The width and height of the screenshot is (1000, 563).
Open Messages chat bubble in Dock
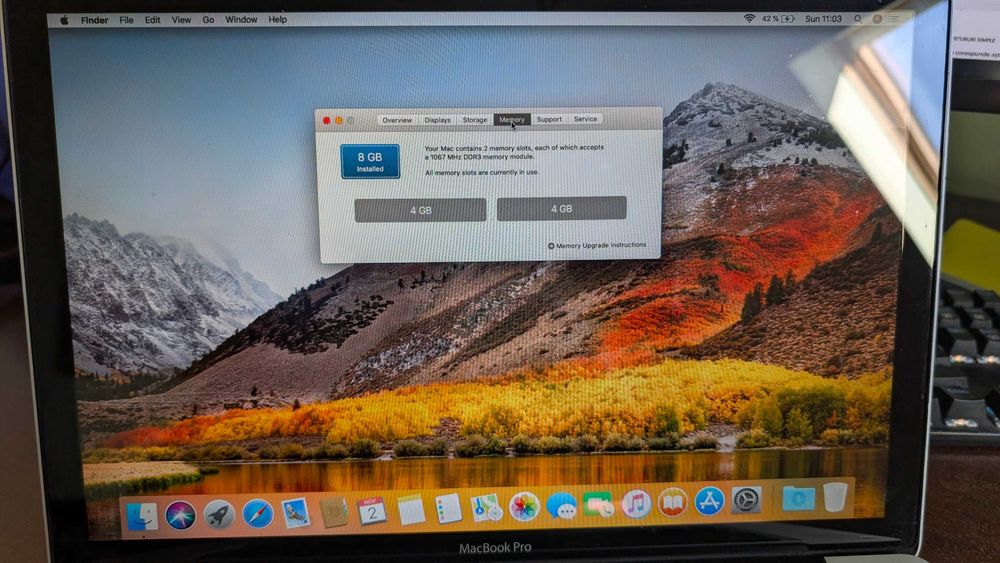tap(562, 506)
